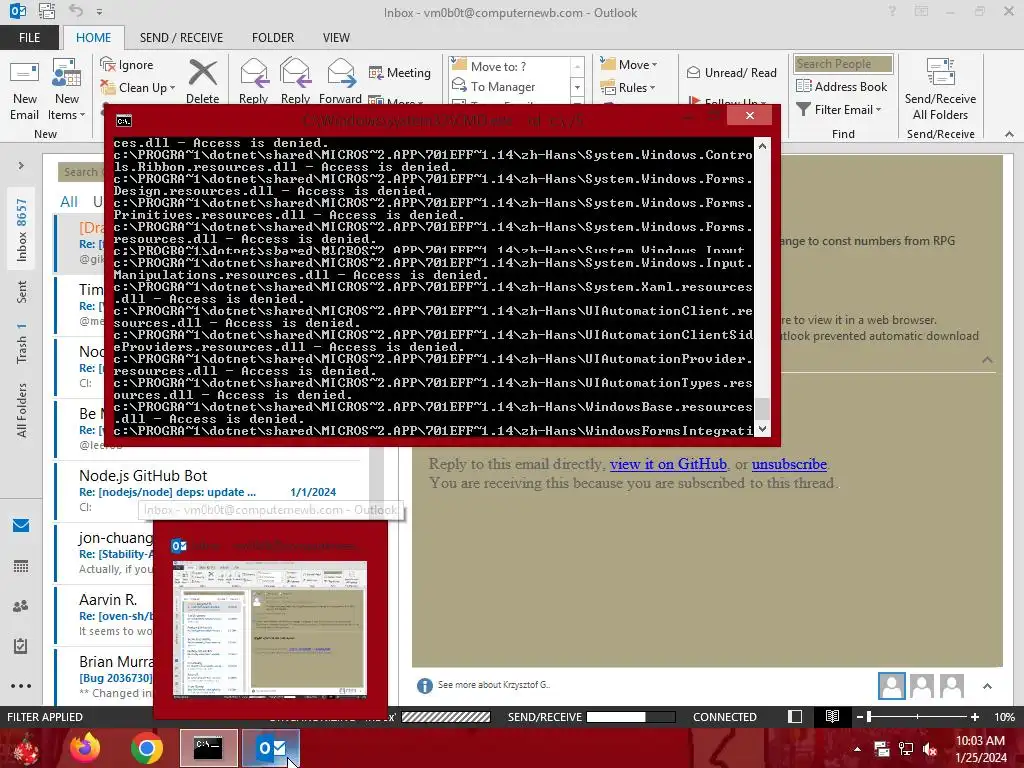This screenshot has width=1024, height=768.
Task: Click the Action Center flag tray icon
Action: [x=882, y=749]
